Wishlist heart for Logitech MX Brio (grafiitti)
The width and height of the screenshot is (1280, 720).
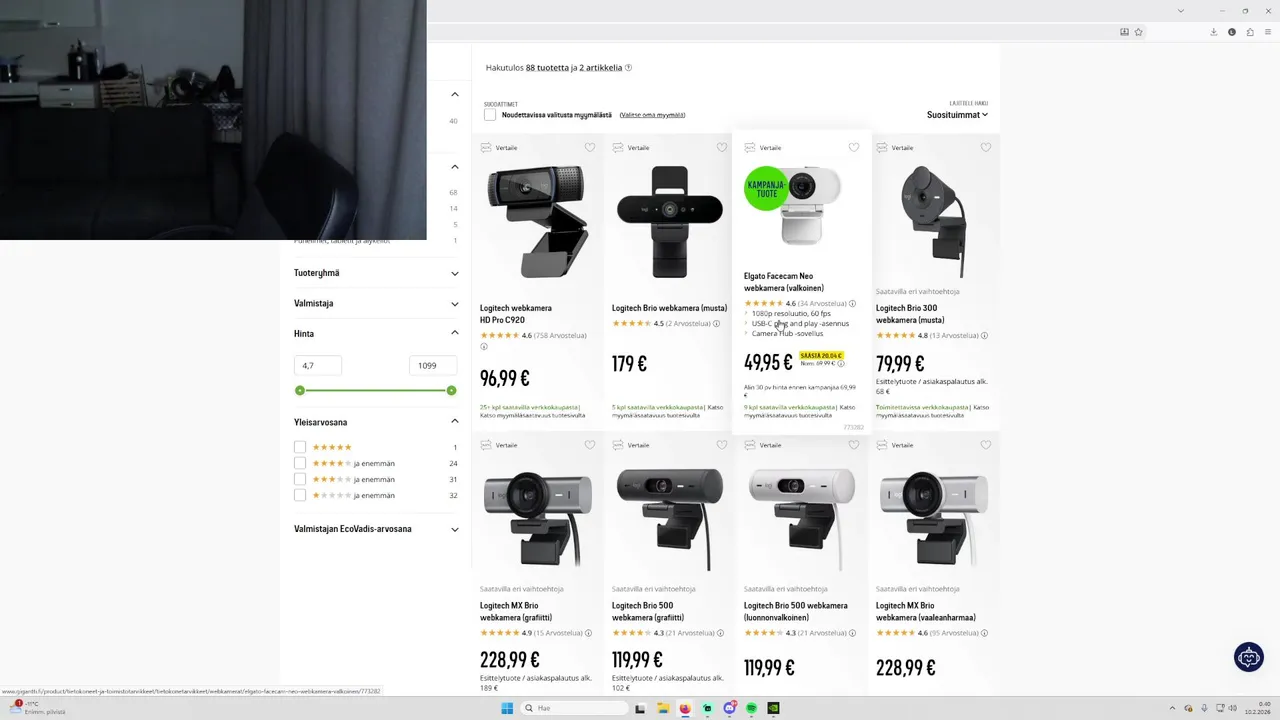pos(590,445)
